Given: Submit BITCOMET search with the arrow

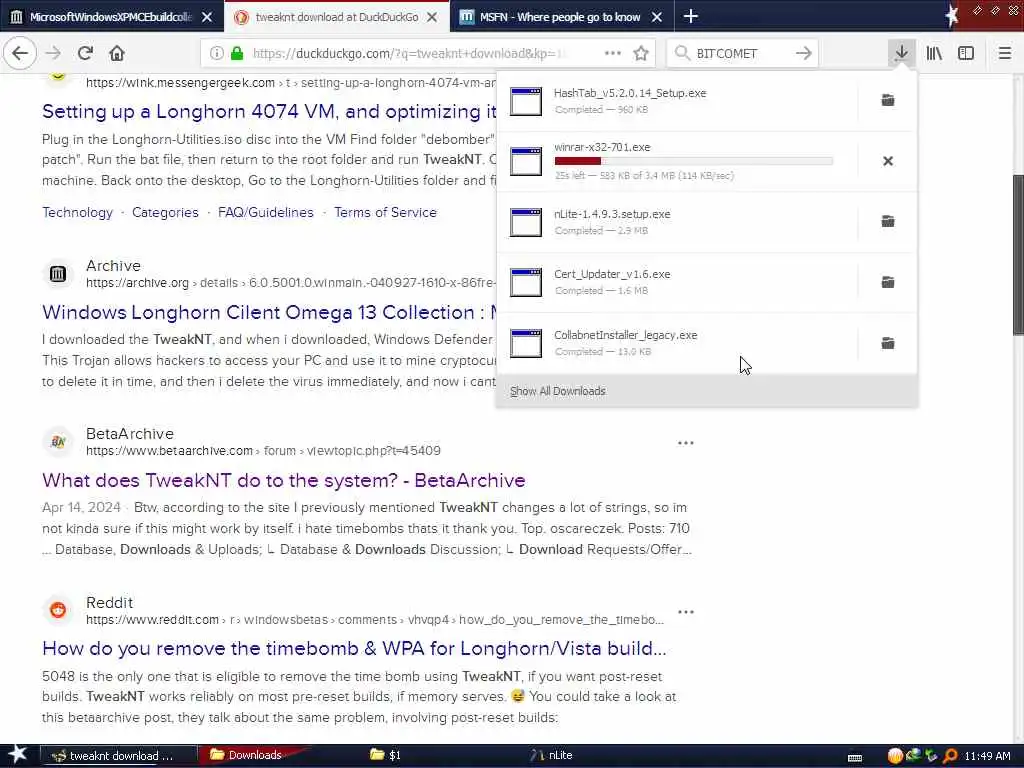Looking at the screenshot, I should pyautogui.click(x=804, y=53).
